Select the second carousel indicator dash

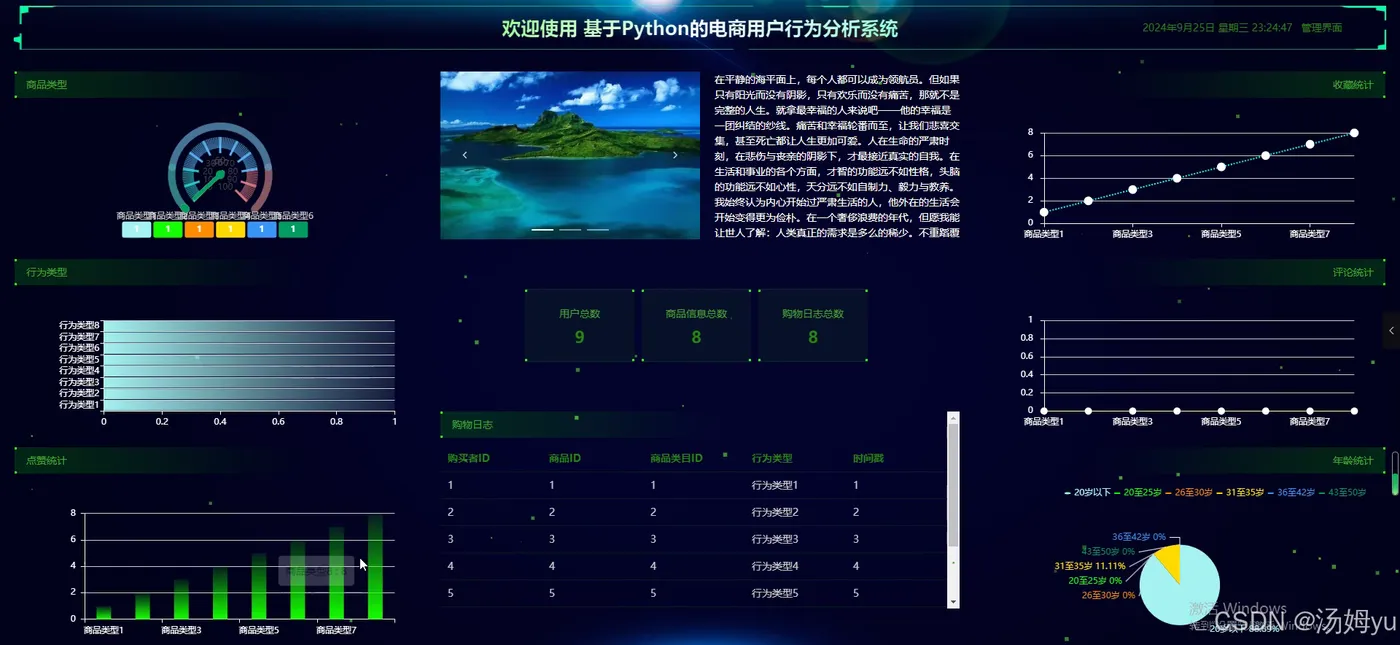pyautogui.click(x=570, y=230)
